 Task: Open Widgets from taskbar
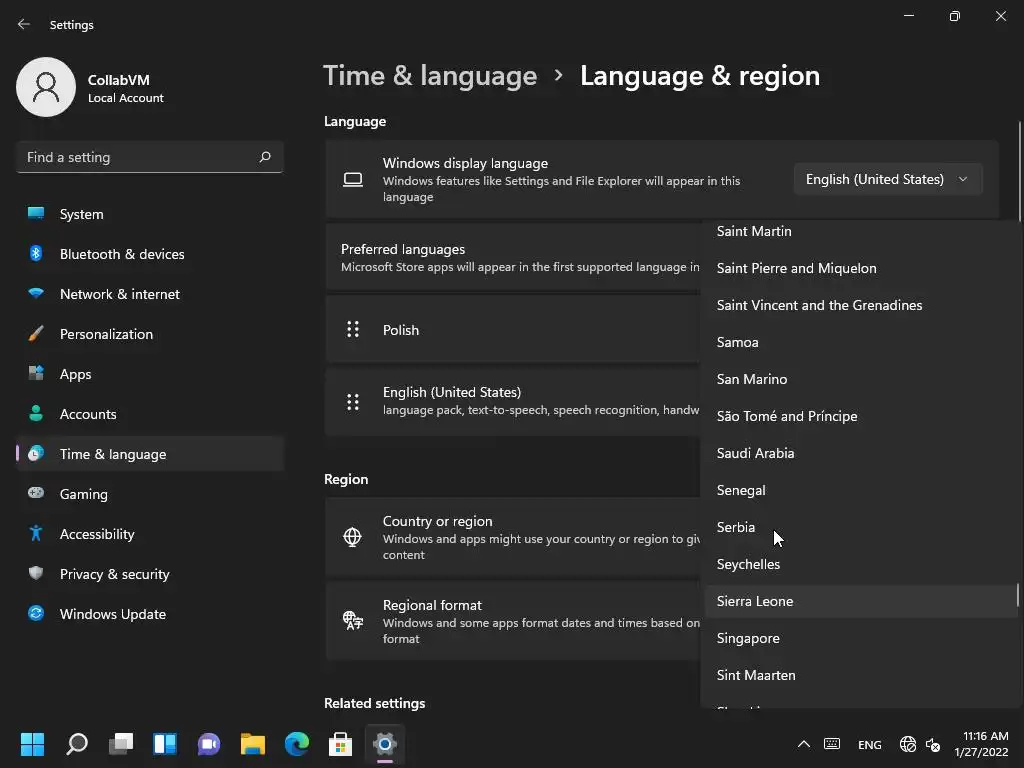pos(165,744)
